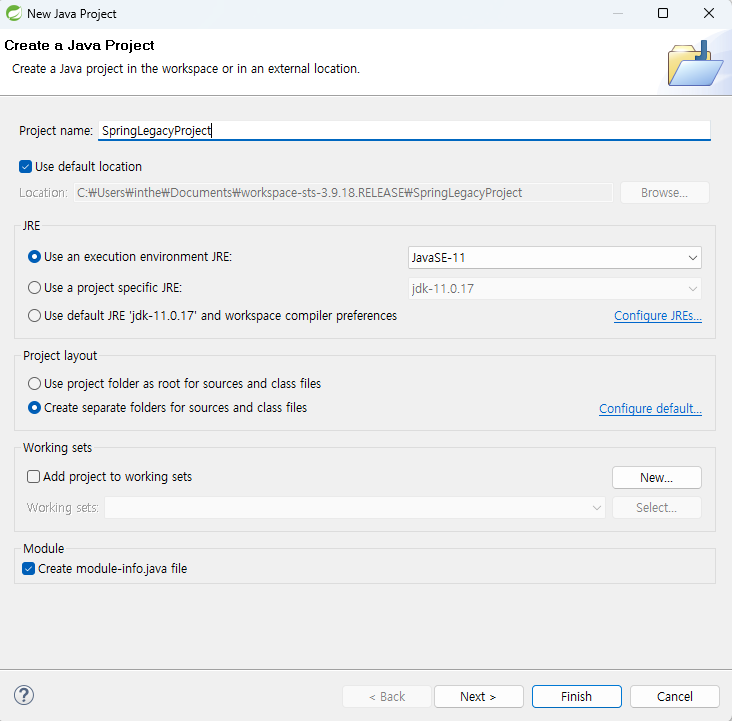732x721 pixels.
Task: Click the Spring leaf icon in title bar
Action: (14, 13)
